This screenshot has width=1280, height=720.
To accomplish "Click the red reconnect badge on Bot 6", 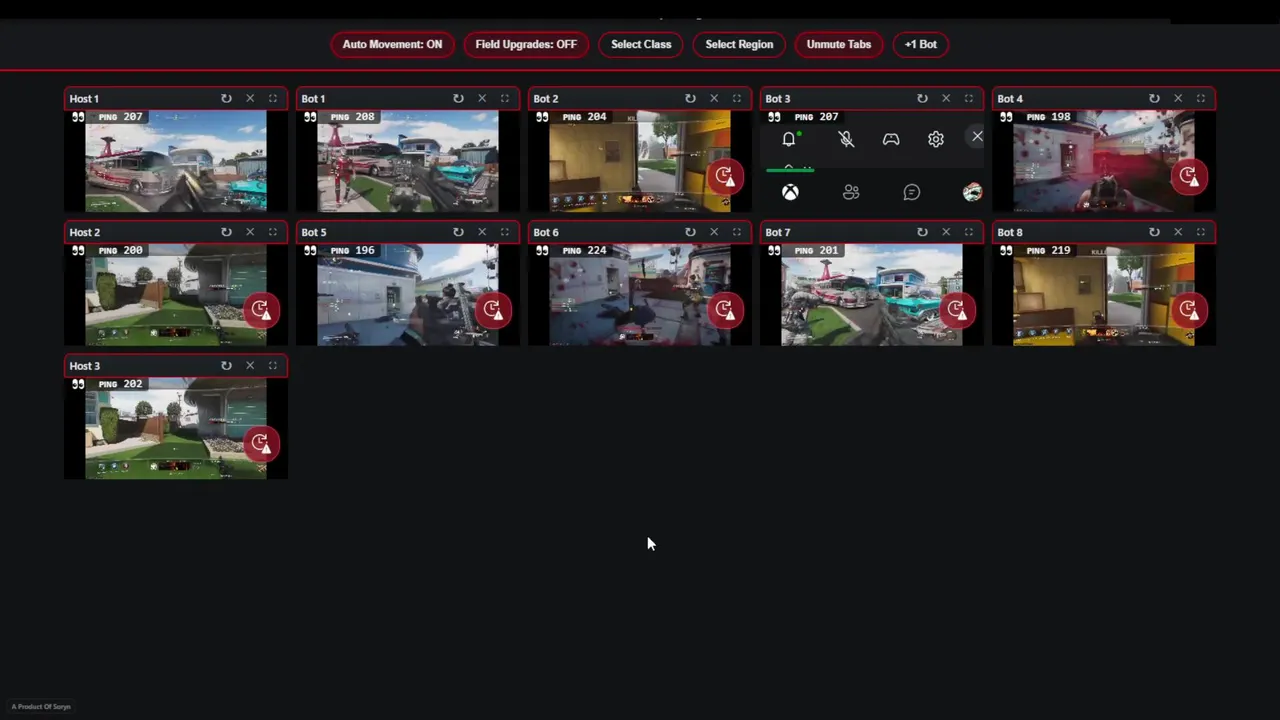I will [724, 310].
